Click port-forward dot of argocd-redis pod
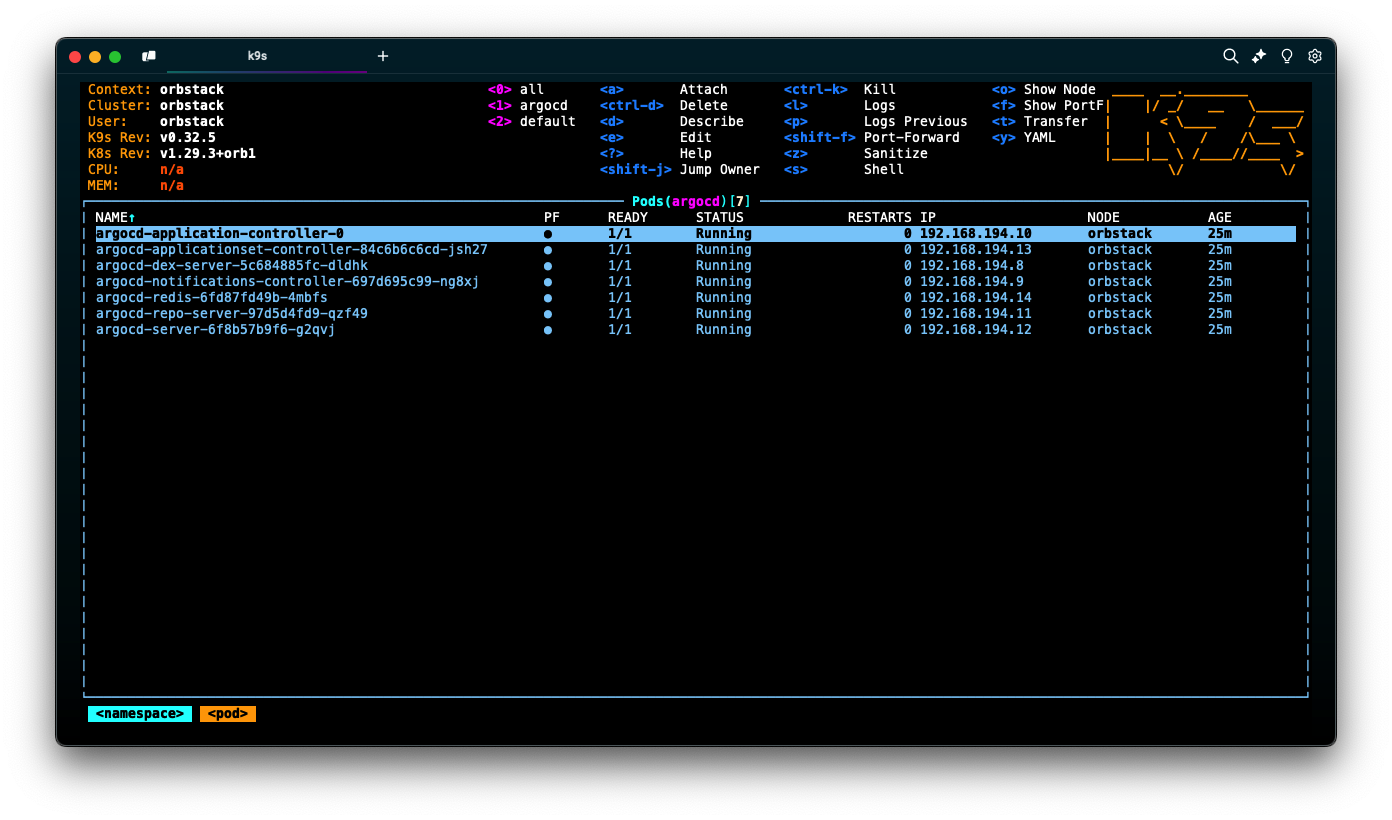The width and height of the screenshot is (1392, 820). [548, 297]
